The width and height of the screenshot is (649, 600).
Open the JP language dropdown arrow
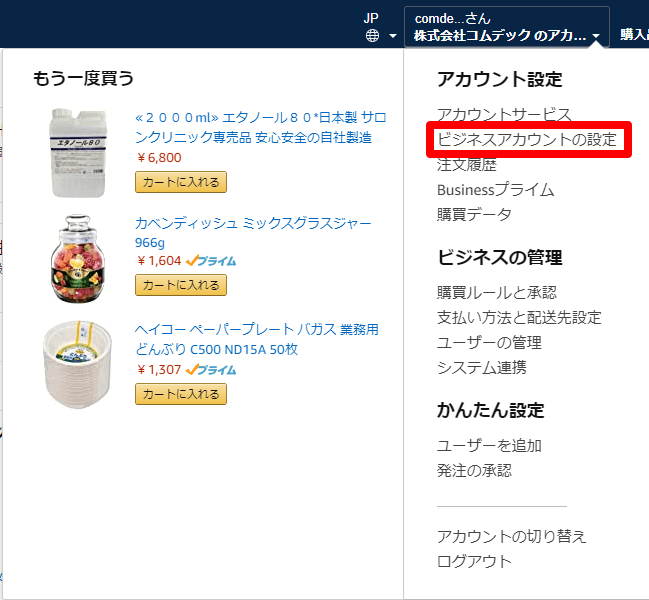click(x=393, y=37)
